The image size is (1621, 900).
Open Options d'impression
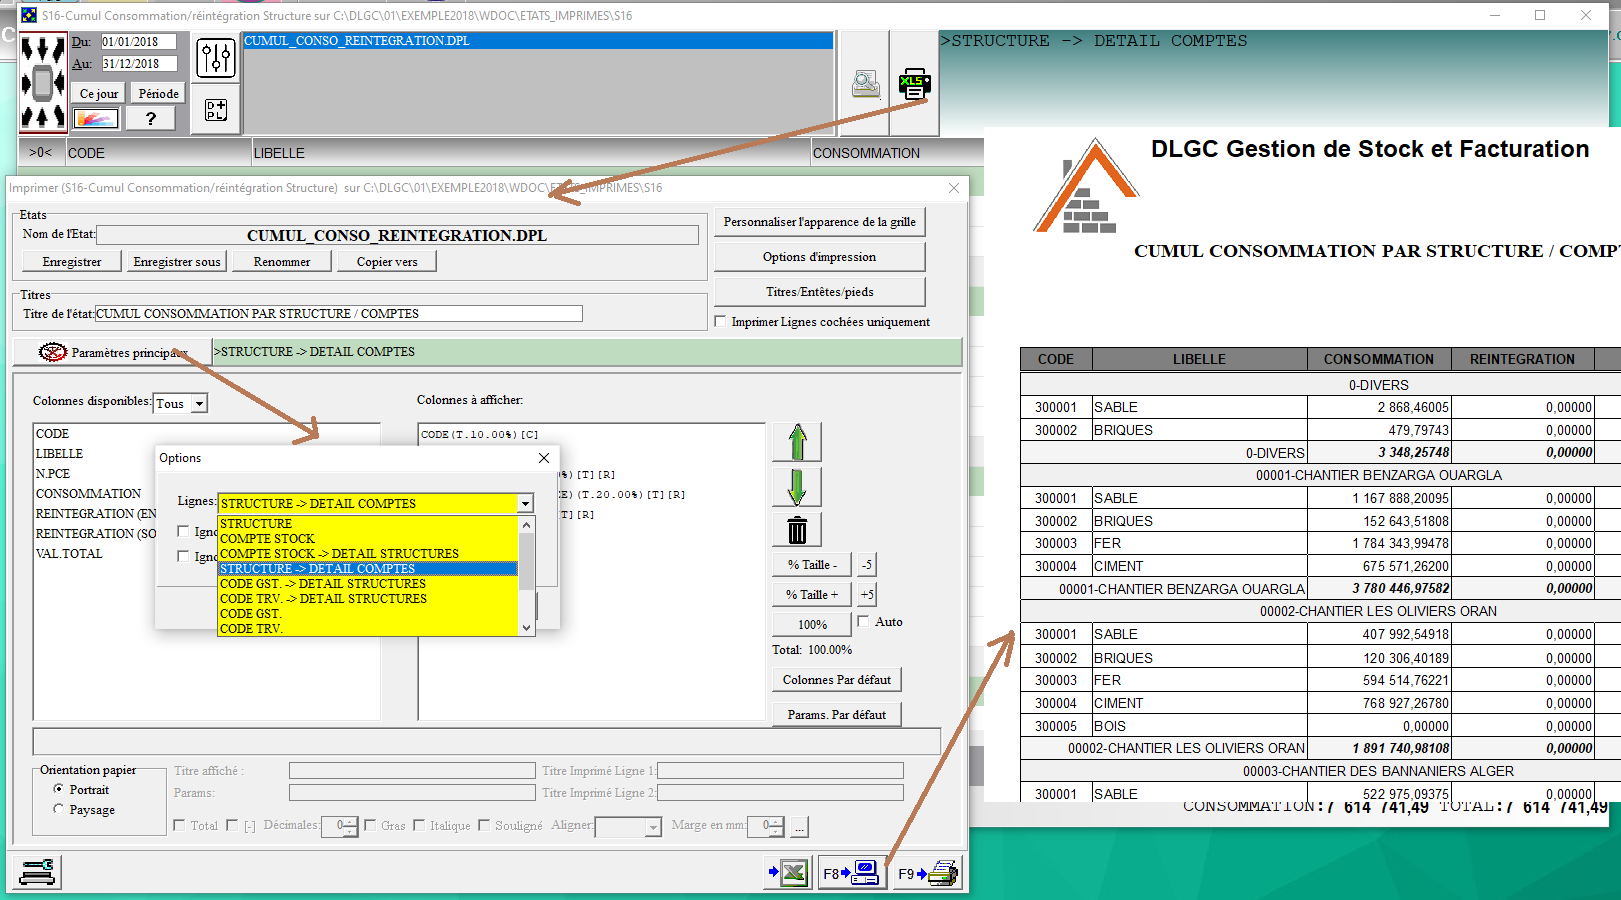point(819,257)
